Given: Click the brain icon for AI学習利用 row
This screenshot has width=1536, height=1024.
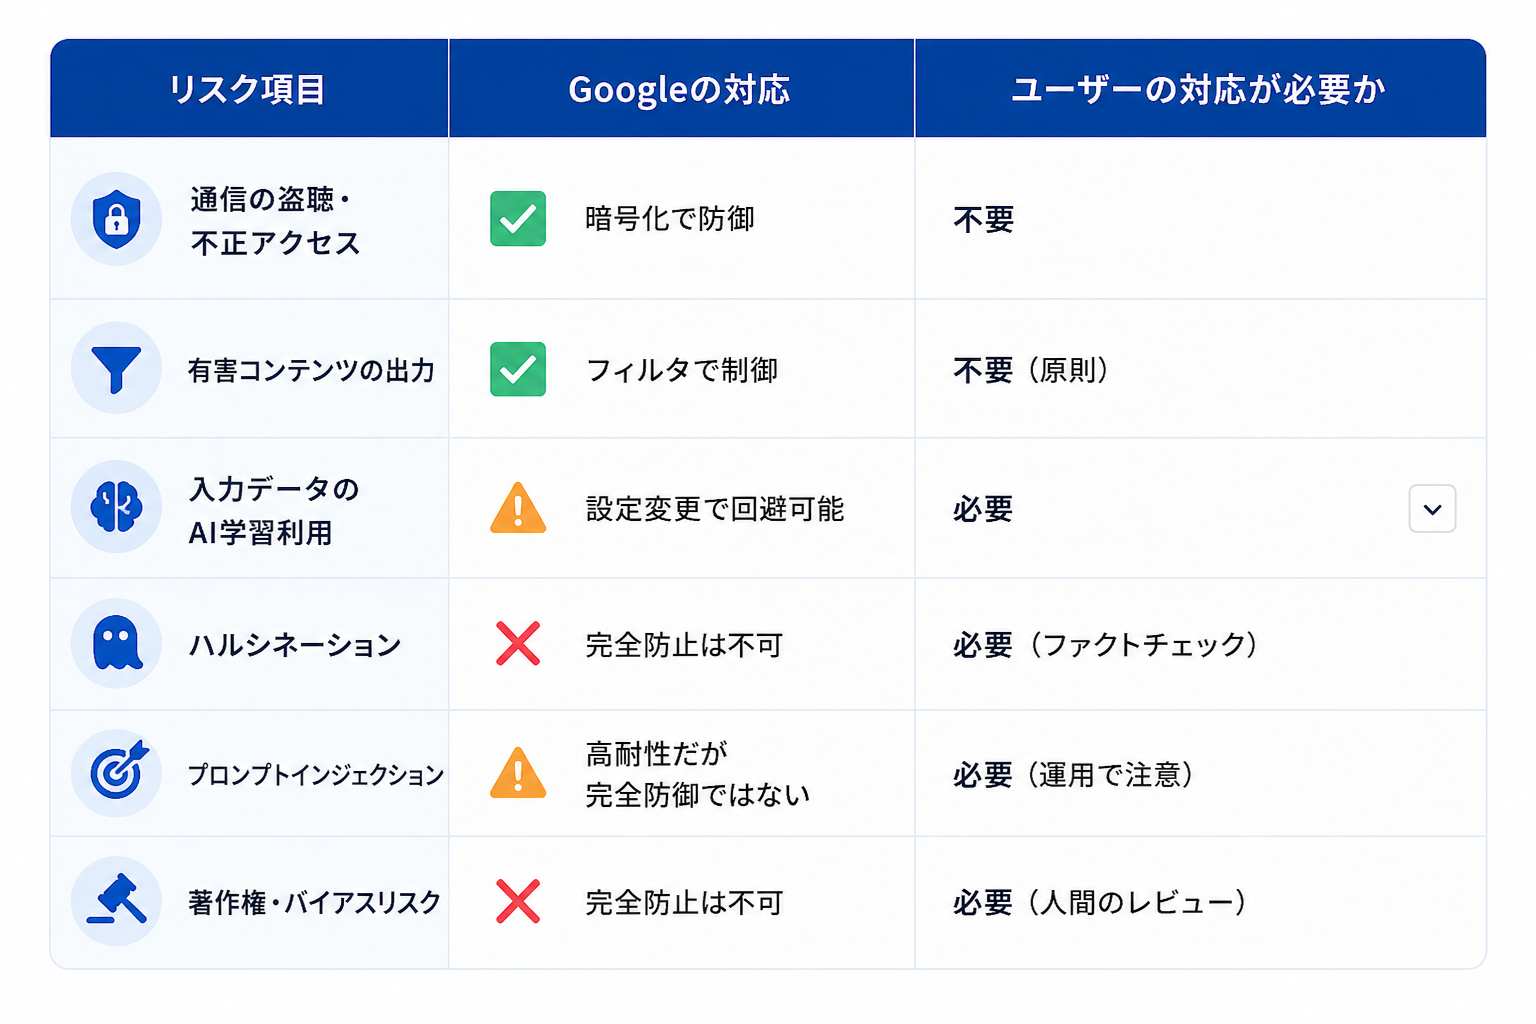Looking at the screenshot, I should click(116, 507).
